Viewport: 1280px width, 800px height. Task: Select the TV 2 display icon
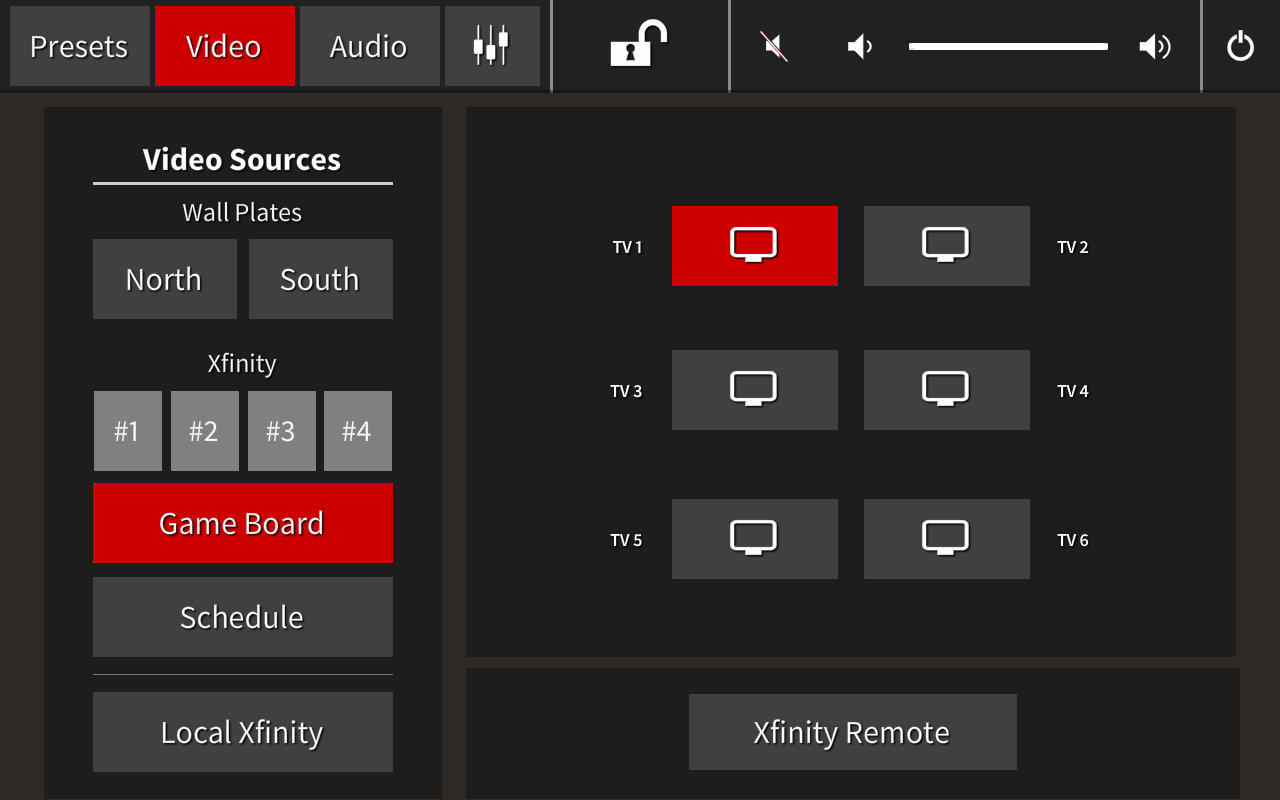pos(946,246)
